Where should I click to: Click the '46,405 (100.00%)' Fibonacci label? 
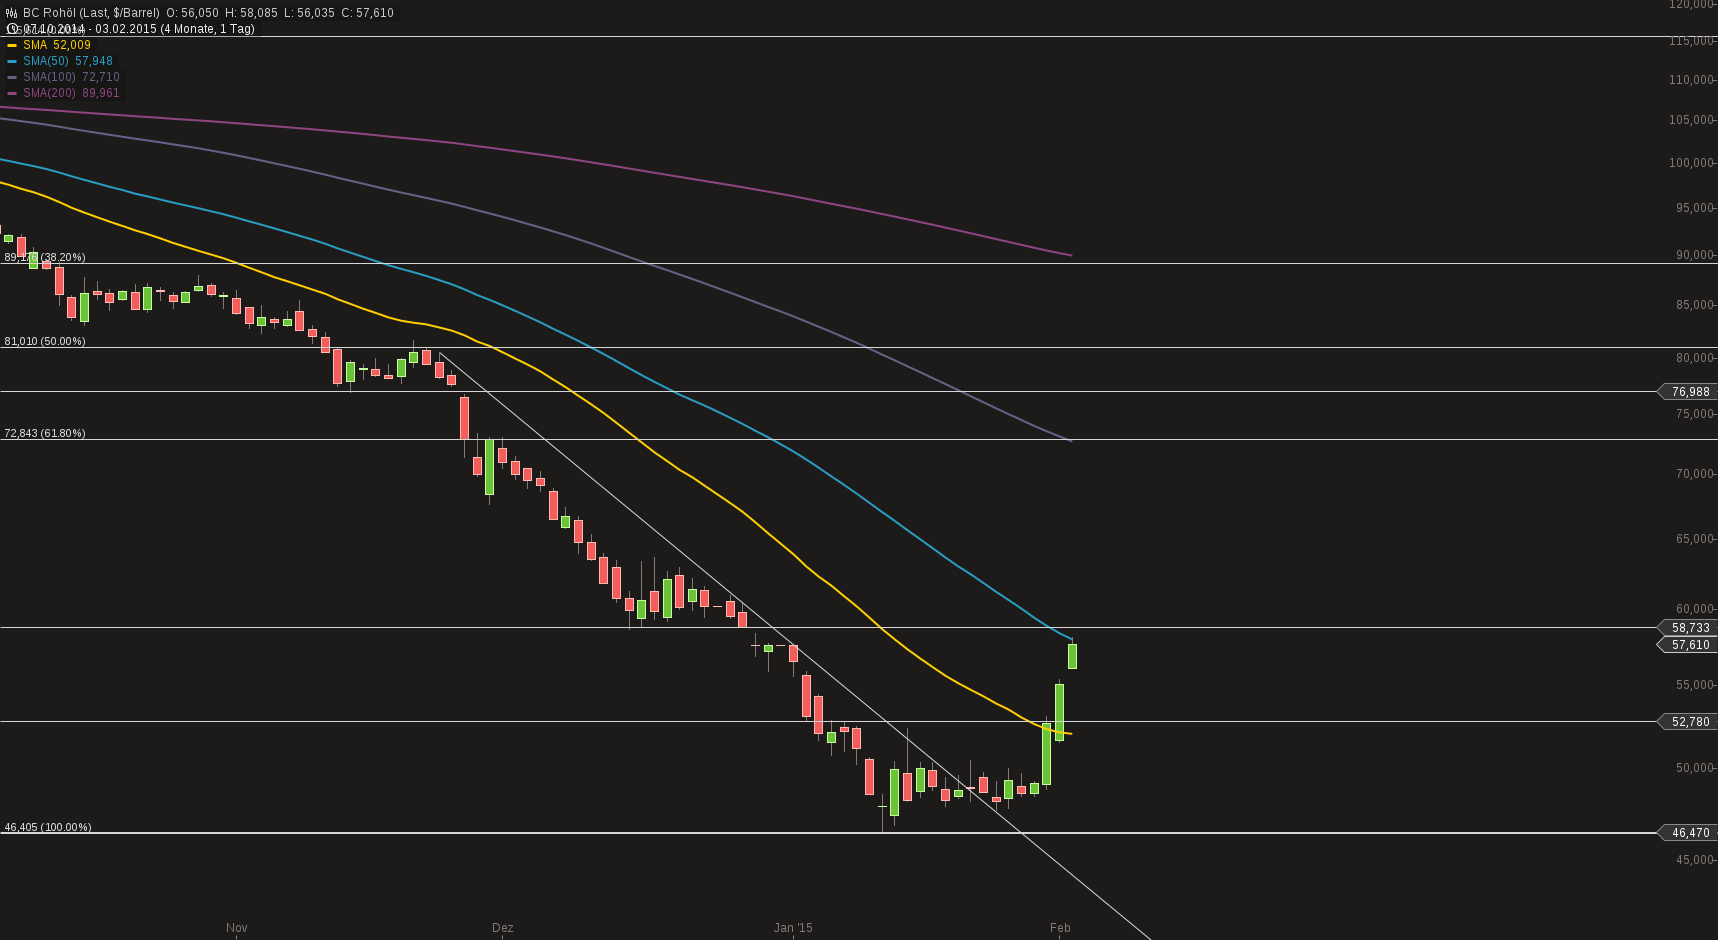48,827
